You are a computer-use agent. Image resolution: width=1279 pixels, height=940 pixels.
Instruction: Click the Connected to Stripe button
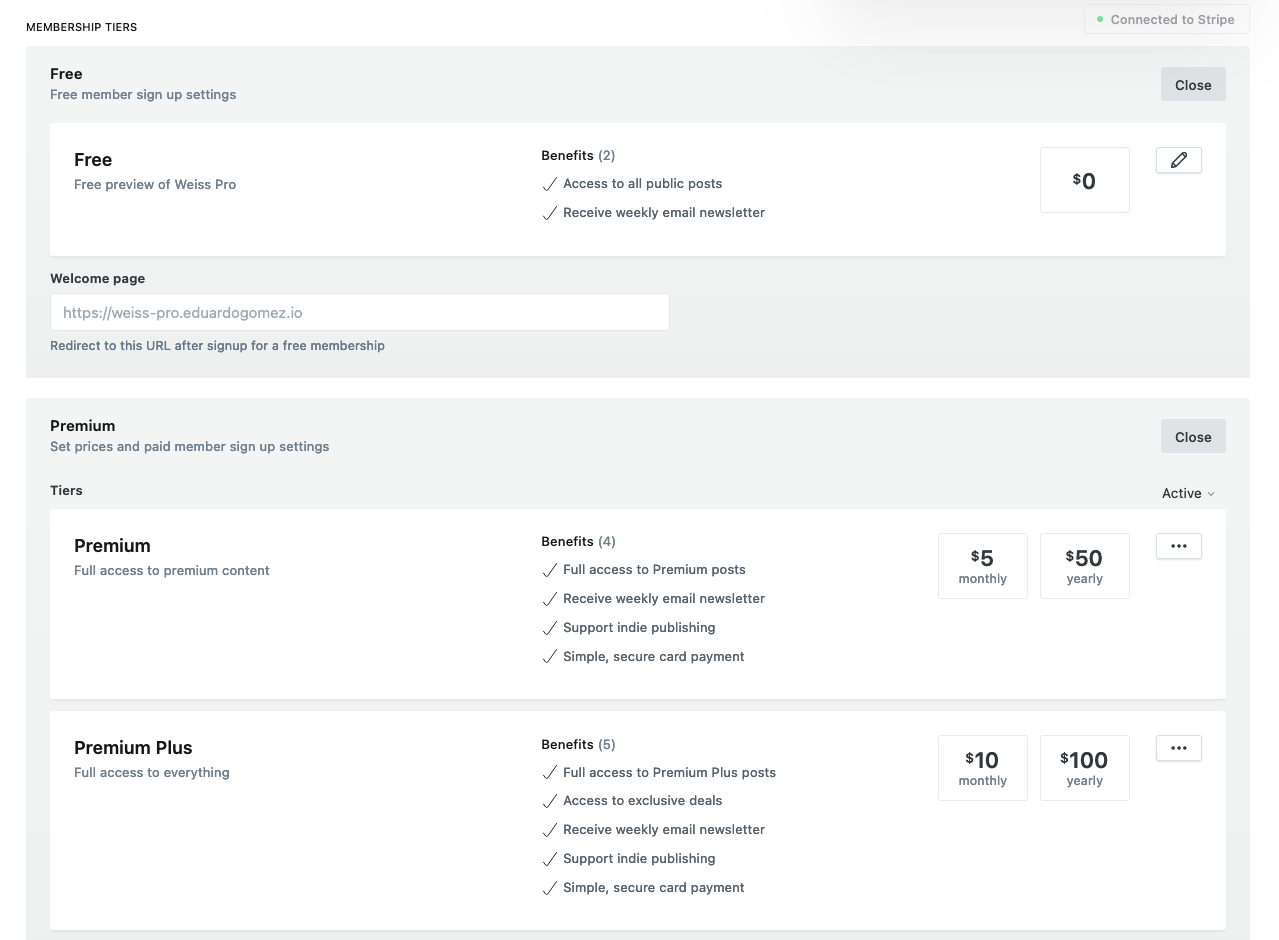[x=1166, y=19]
